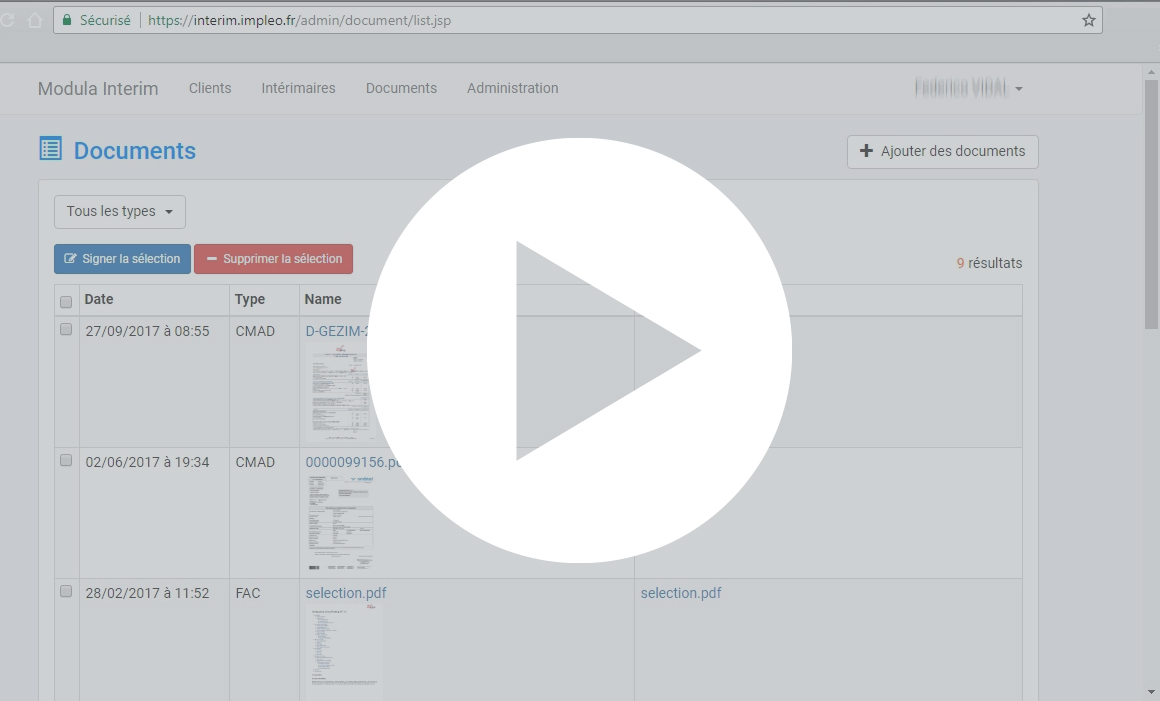This screenshot has height=701, width=1160.
Task: Click the Sécurisé label in the address bar
Action: coord(105,21)
